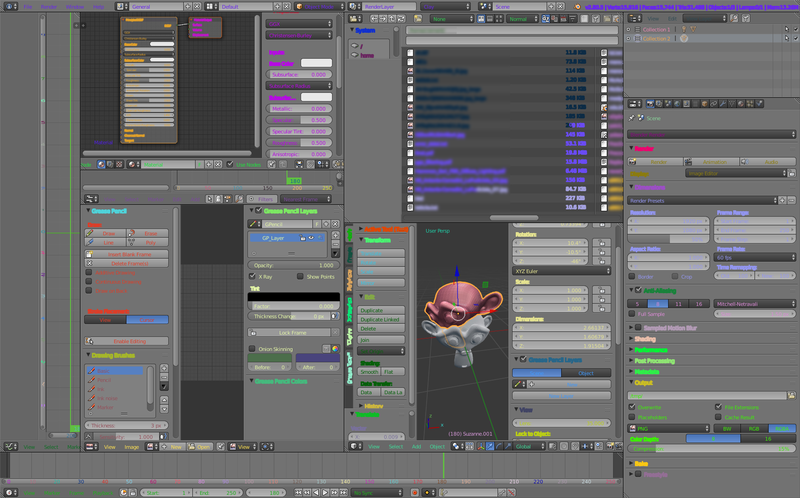Open the Select menu in 3D viewport header
The height and width of the screenshot is (498, 800).
coord(395,447)
